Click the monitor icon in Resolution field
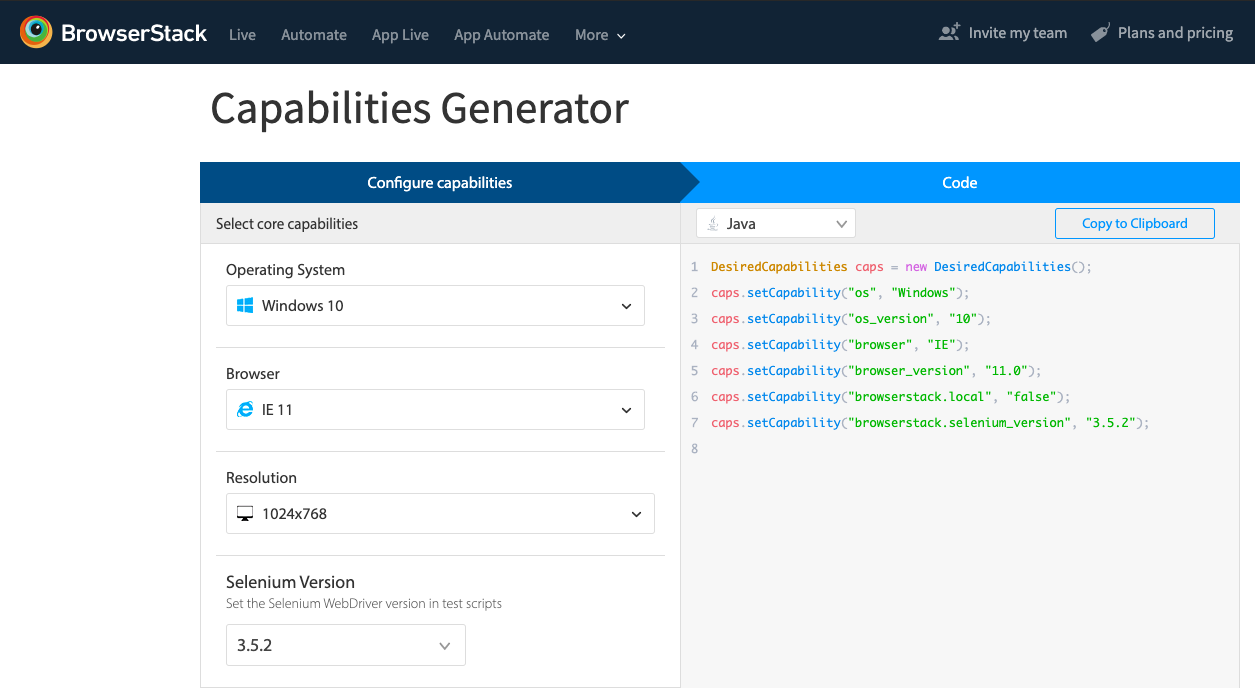Screen dimensions: 1255x688 [245, 514]
